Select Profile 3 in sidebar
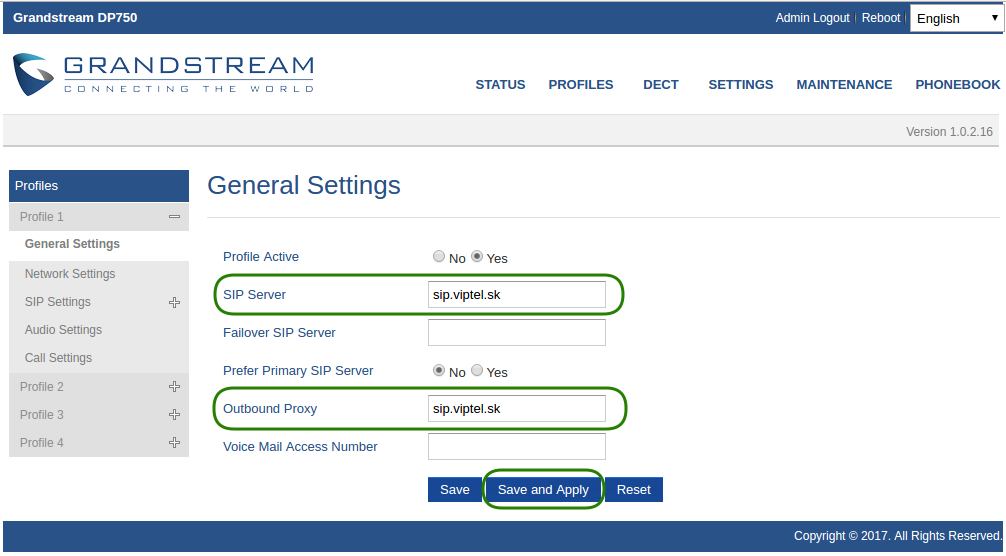 pyautogui.click(x=42, y=415)
